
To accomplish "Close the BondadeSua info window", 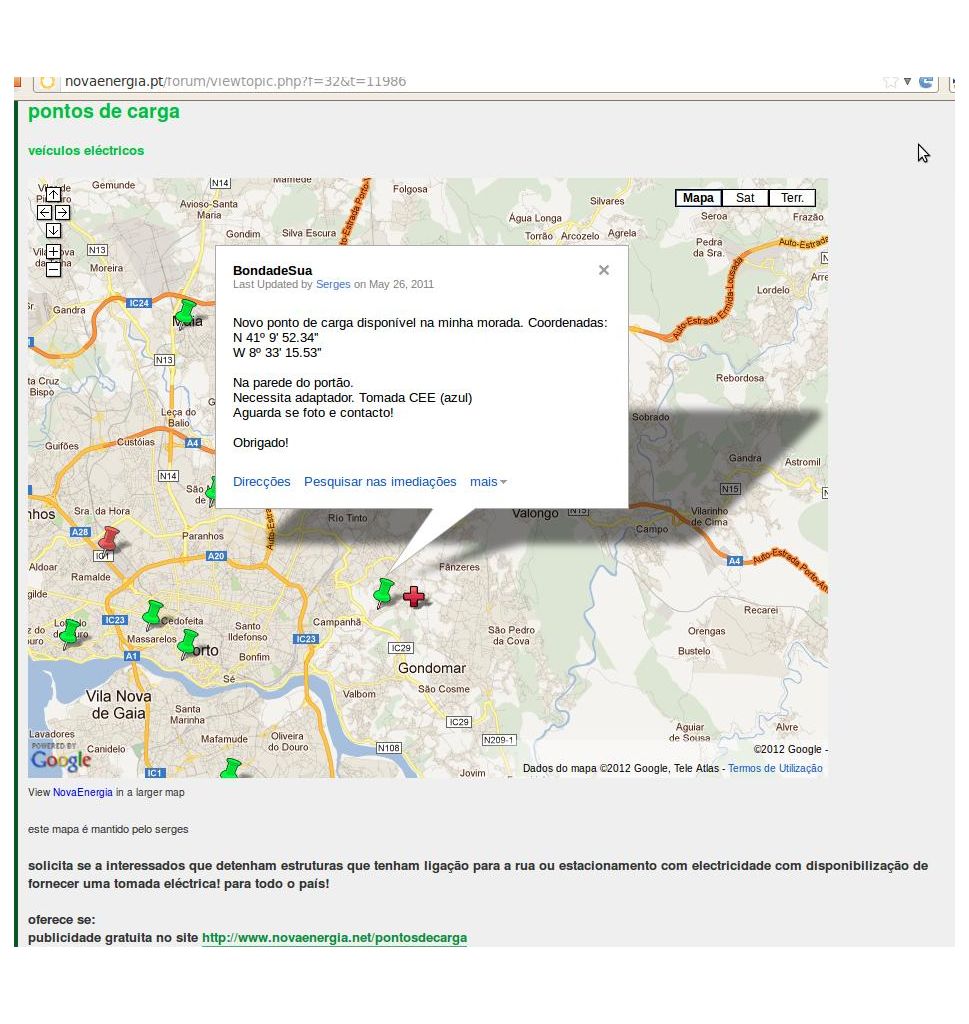I will point(604,270).
